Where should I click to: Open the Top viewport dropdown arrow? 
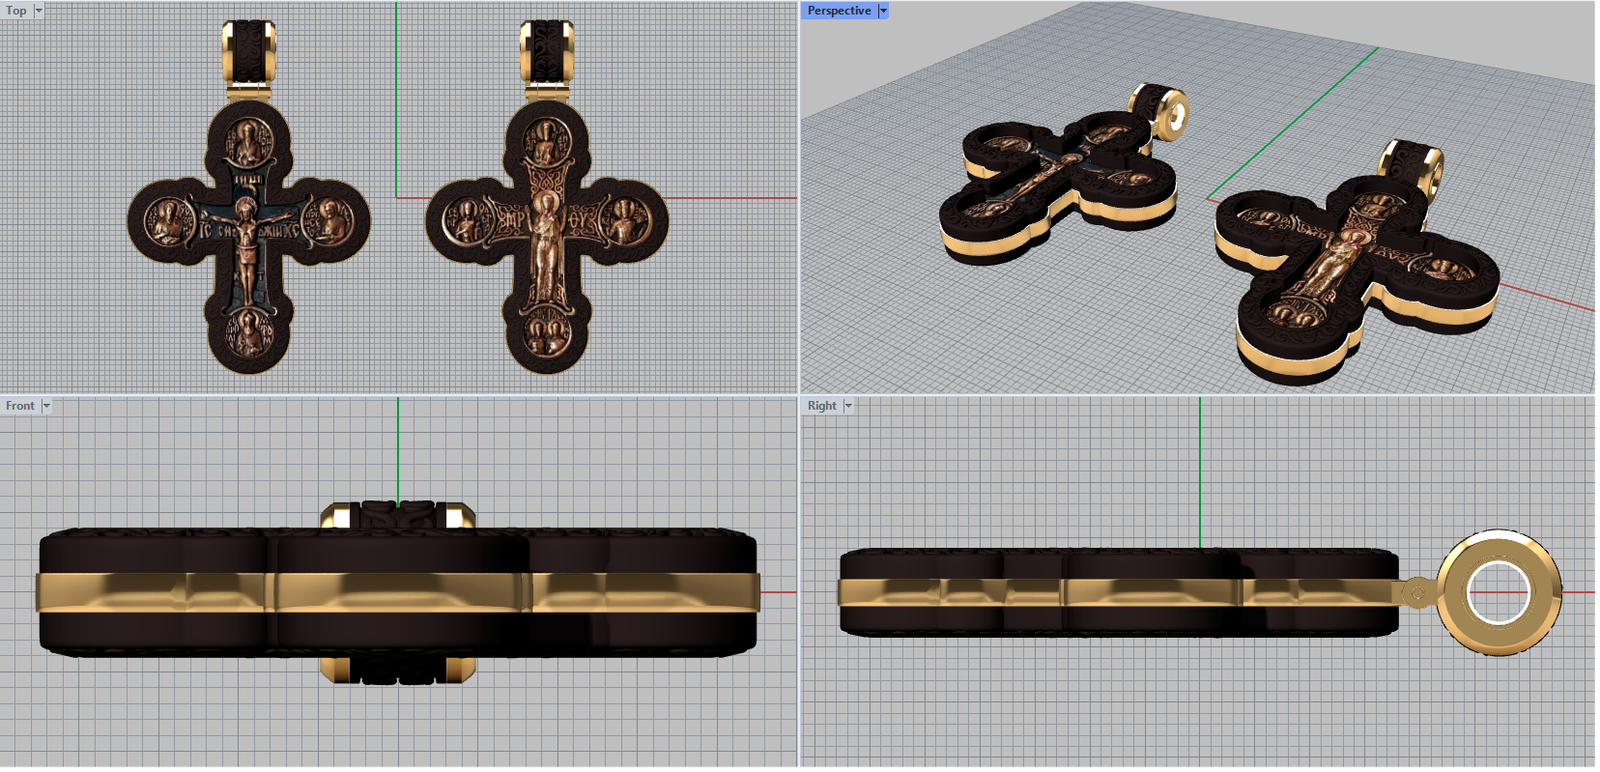(x=39, y=10)
